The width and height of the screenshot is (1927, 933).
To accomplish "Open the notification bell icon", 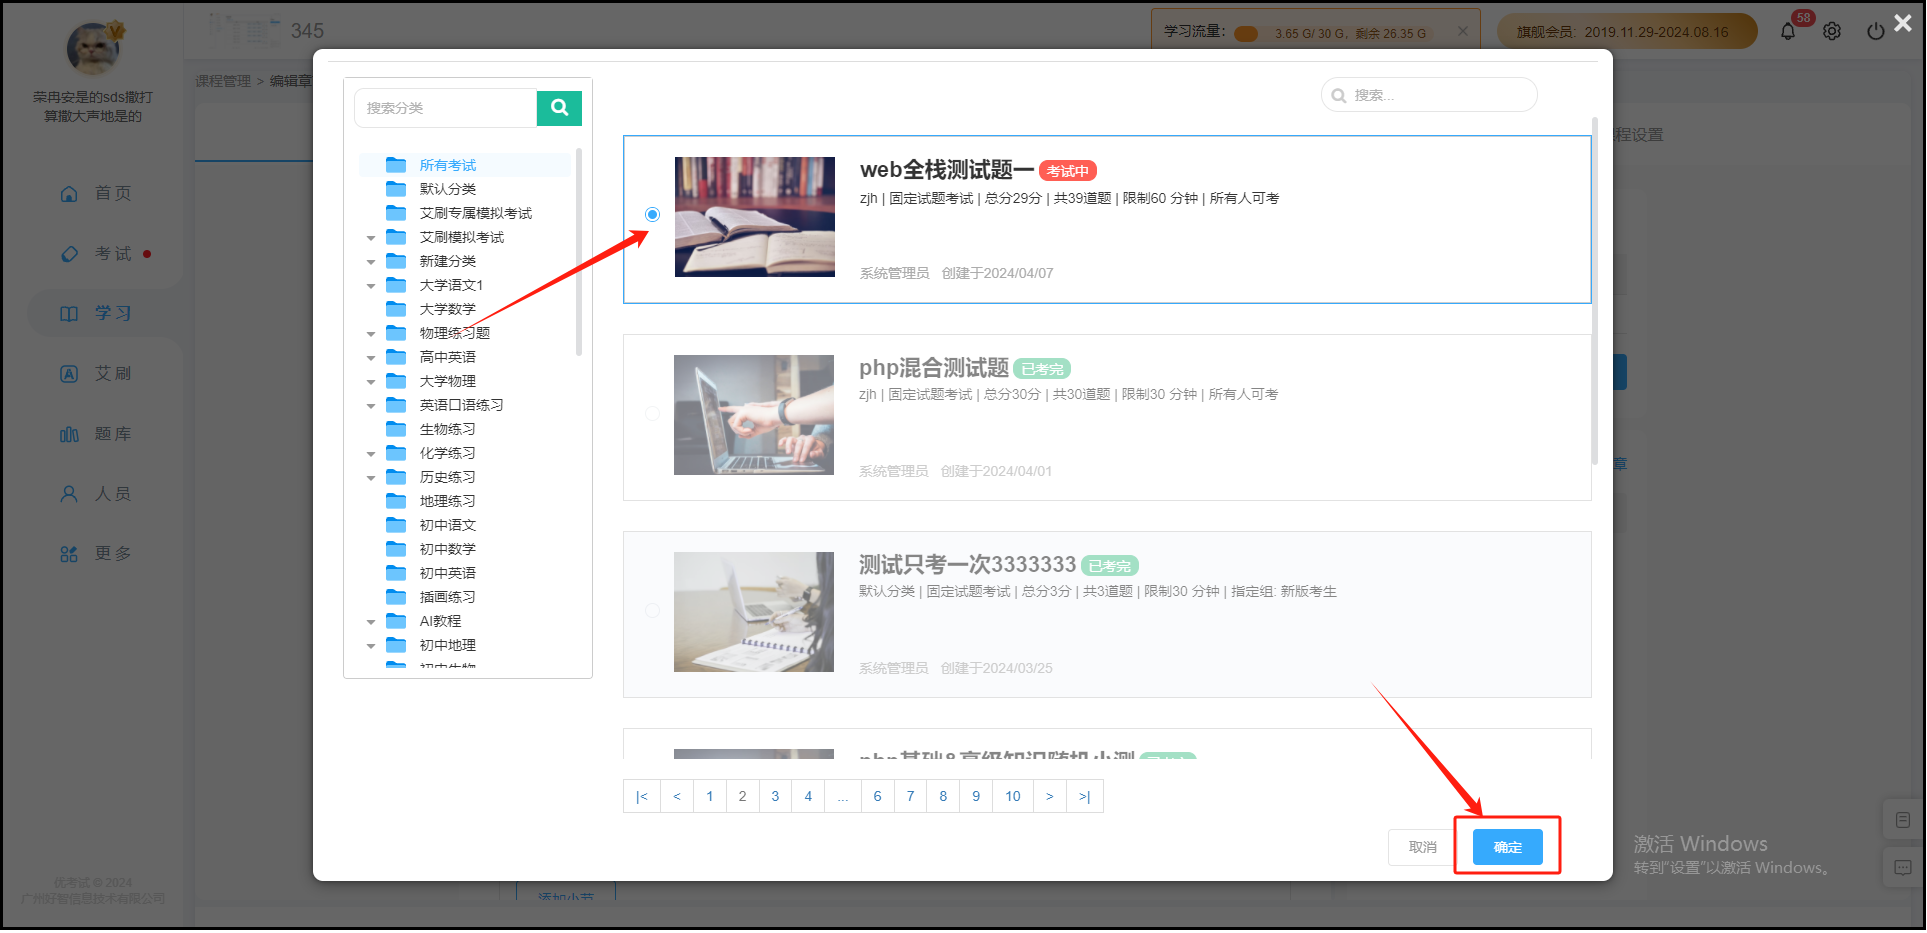I will tap(1788, 31).
